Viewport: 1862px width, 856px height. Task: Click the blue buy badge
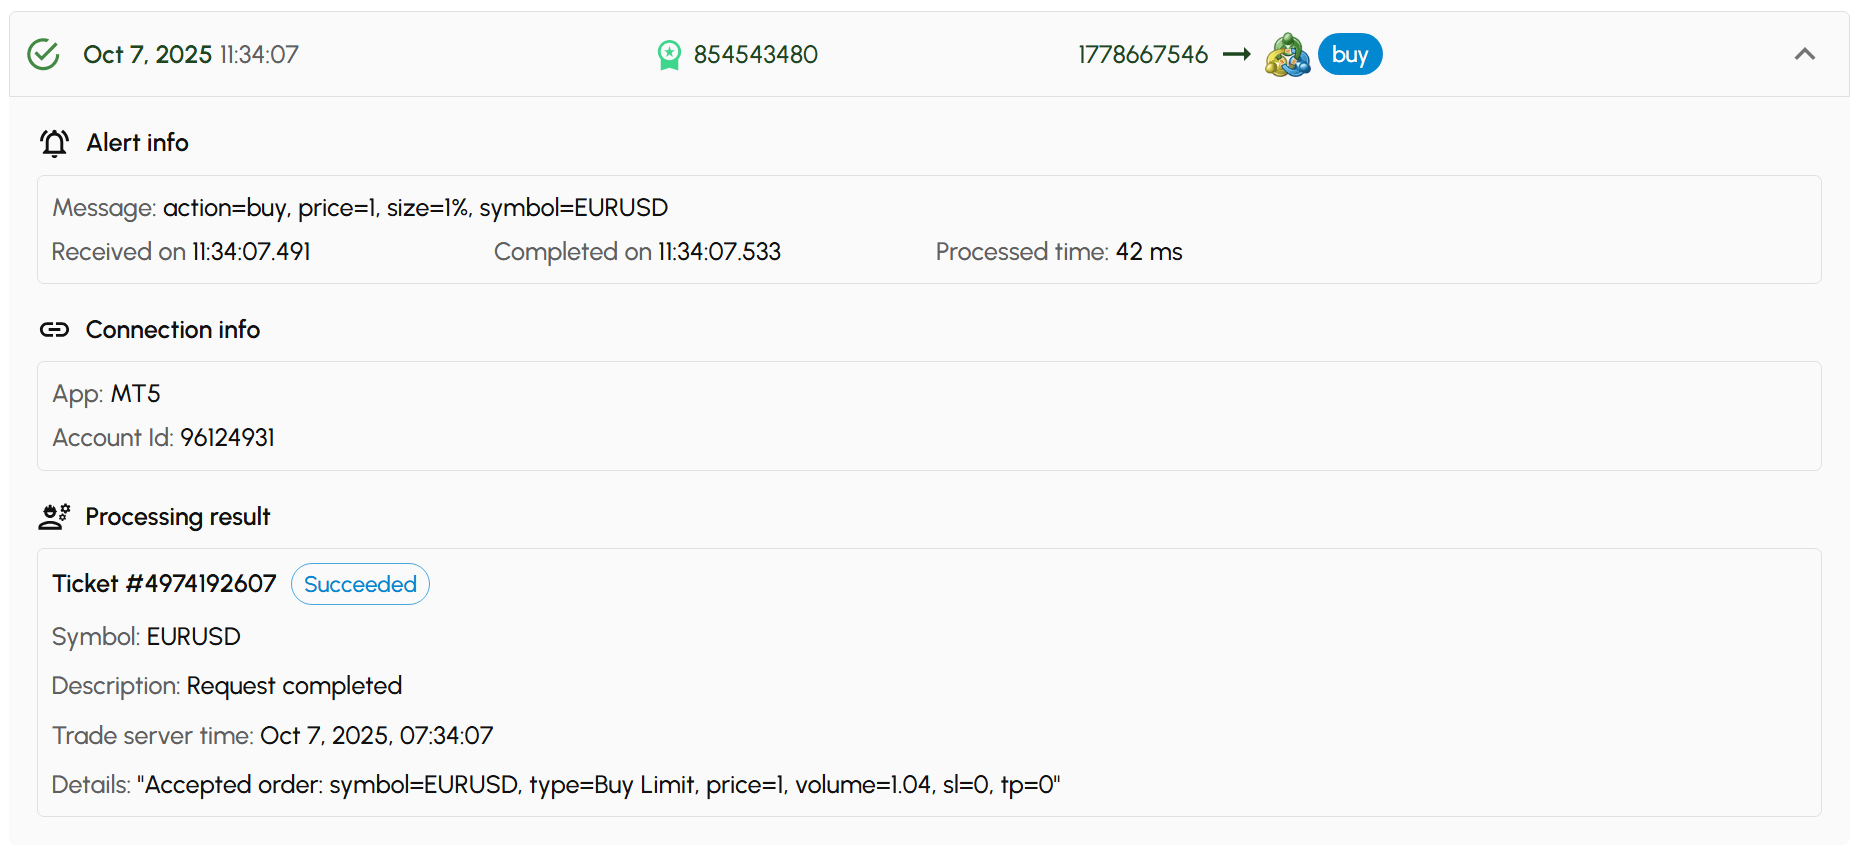pyautogui.click(x=1349, y=55)
